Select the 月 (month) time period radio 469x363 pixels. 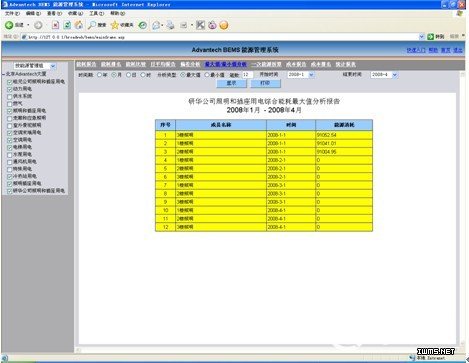[x=114, y=75]
